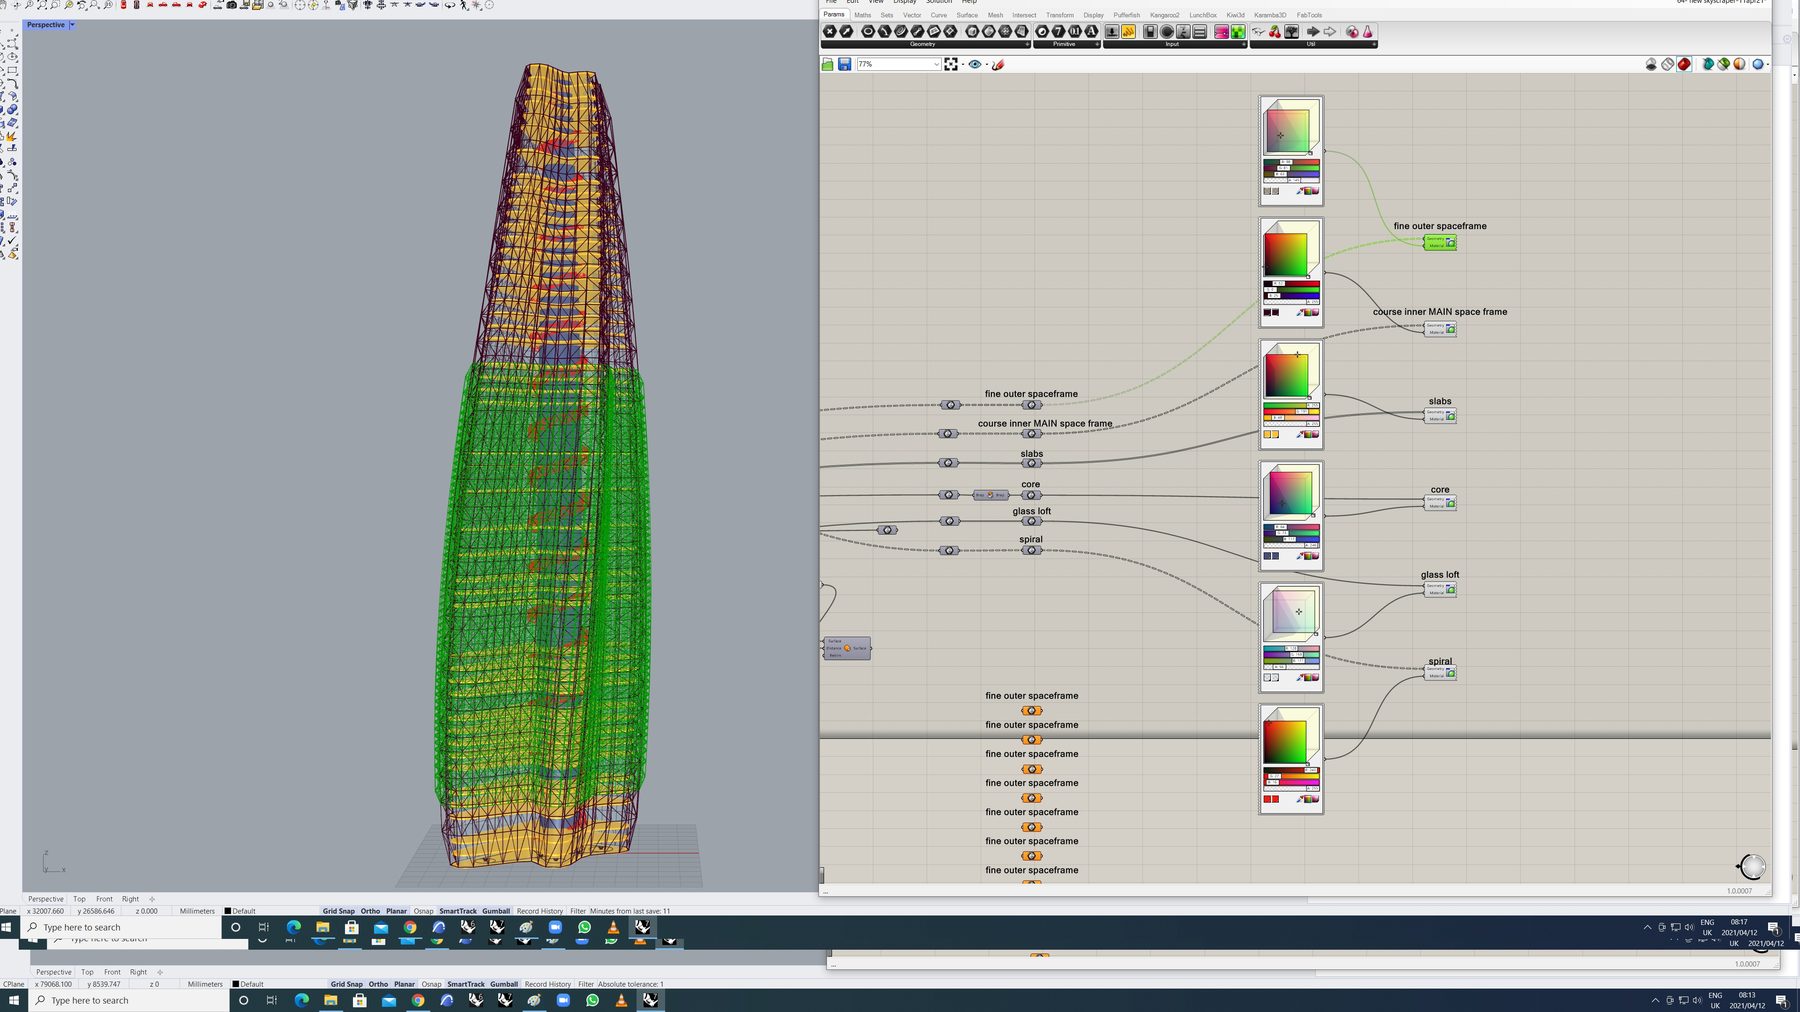Click Millimeters units in the upper status bar
1800x1012 pixels.
197,911
